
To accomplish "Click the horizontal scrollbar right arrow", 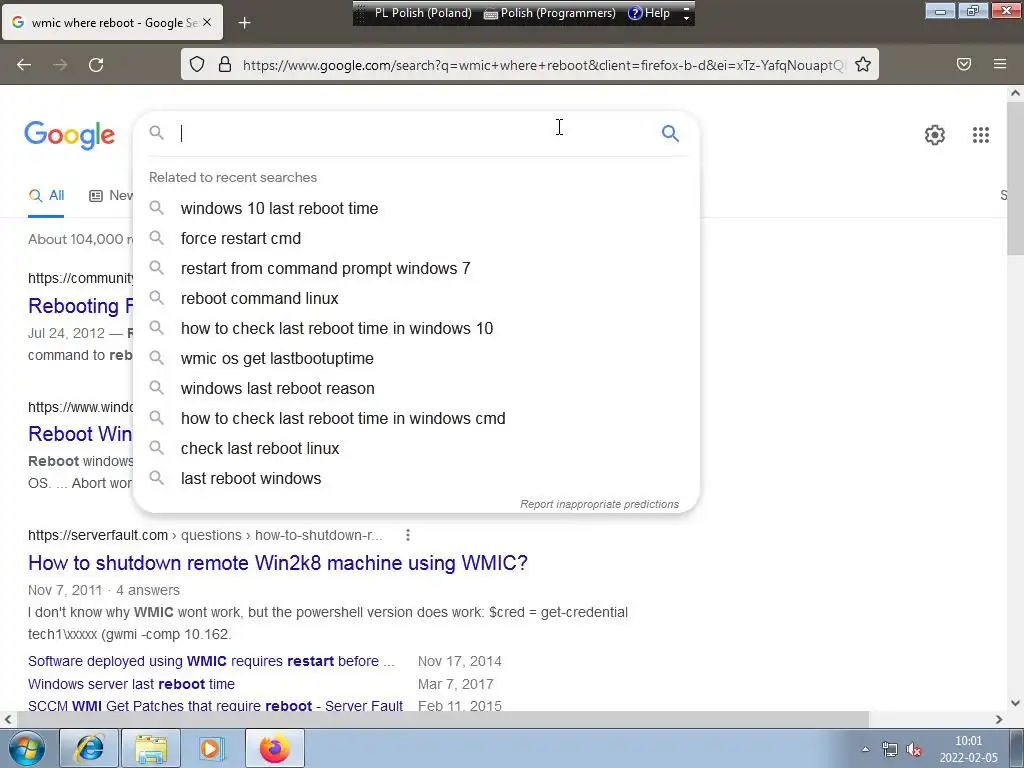I will [x=999, y=720].
